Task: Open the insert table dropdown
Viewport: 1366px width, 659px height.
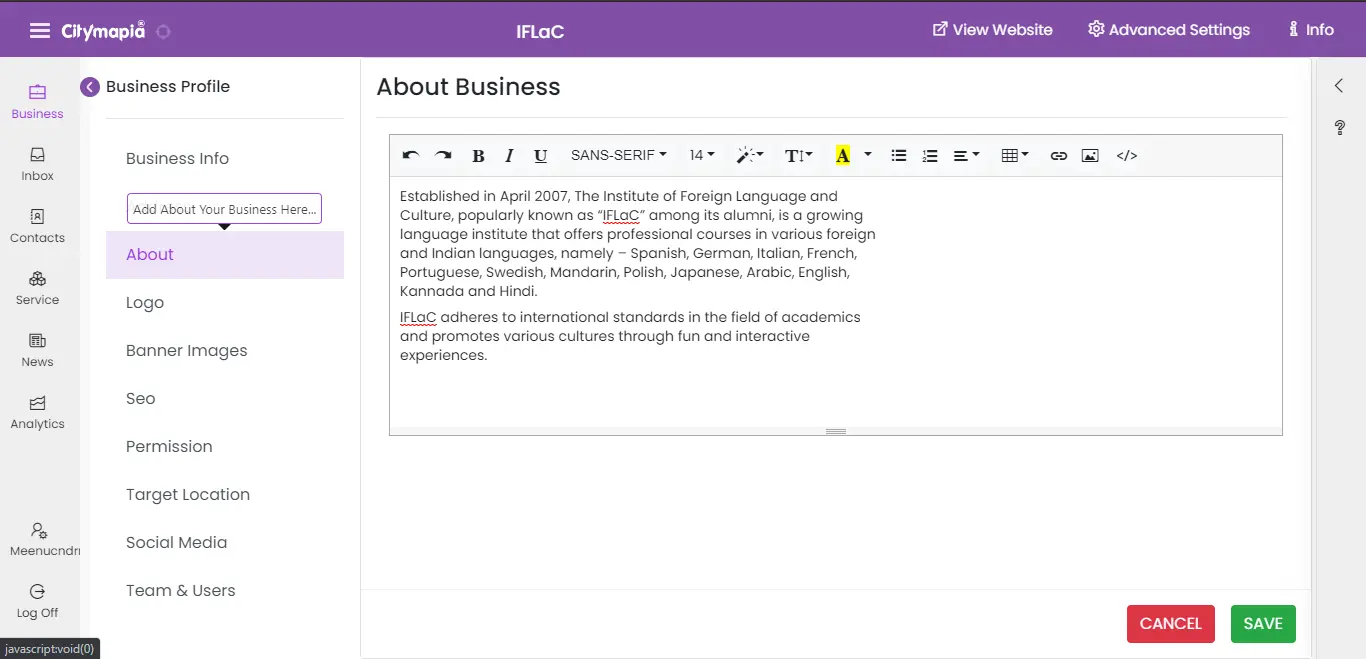Action: (1015, 155)
